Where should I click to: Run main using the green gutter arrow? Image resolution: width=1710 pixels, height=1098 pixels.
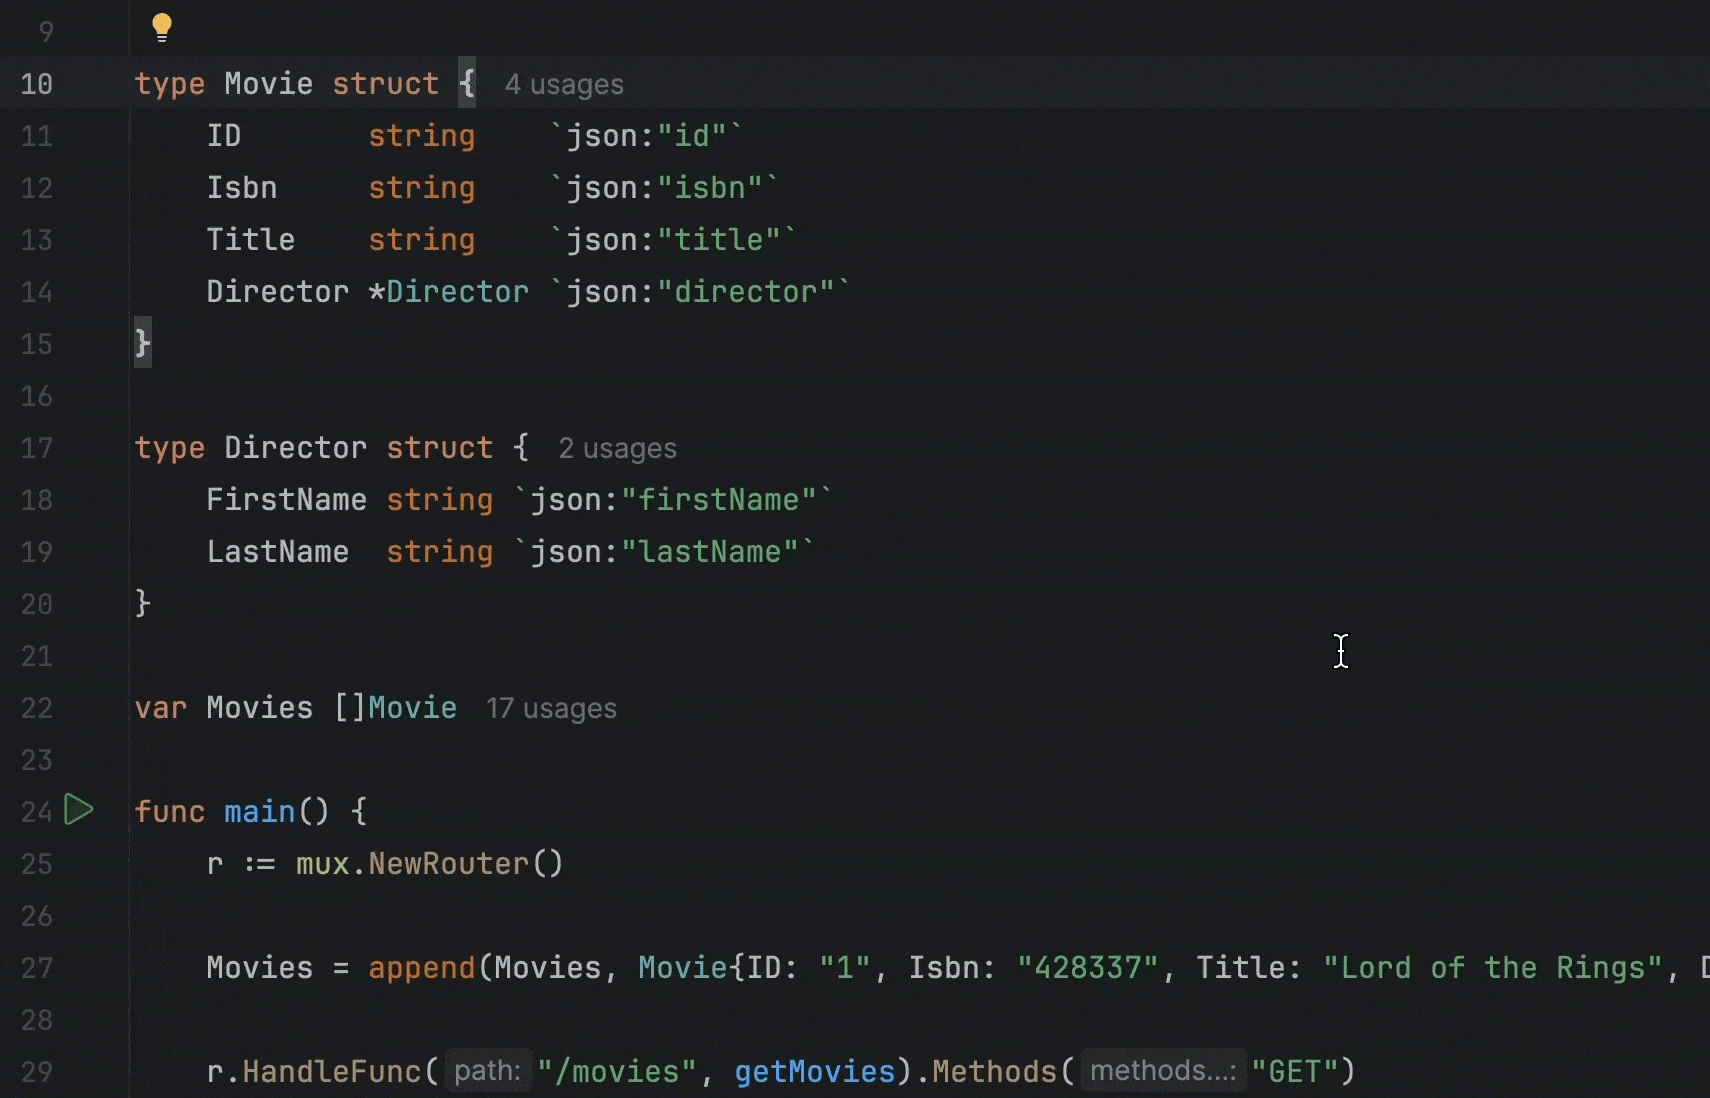point(79,809)
